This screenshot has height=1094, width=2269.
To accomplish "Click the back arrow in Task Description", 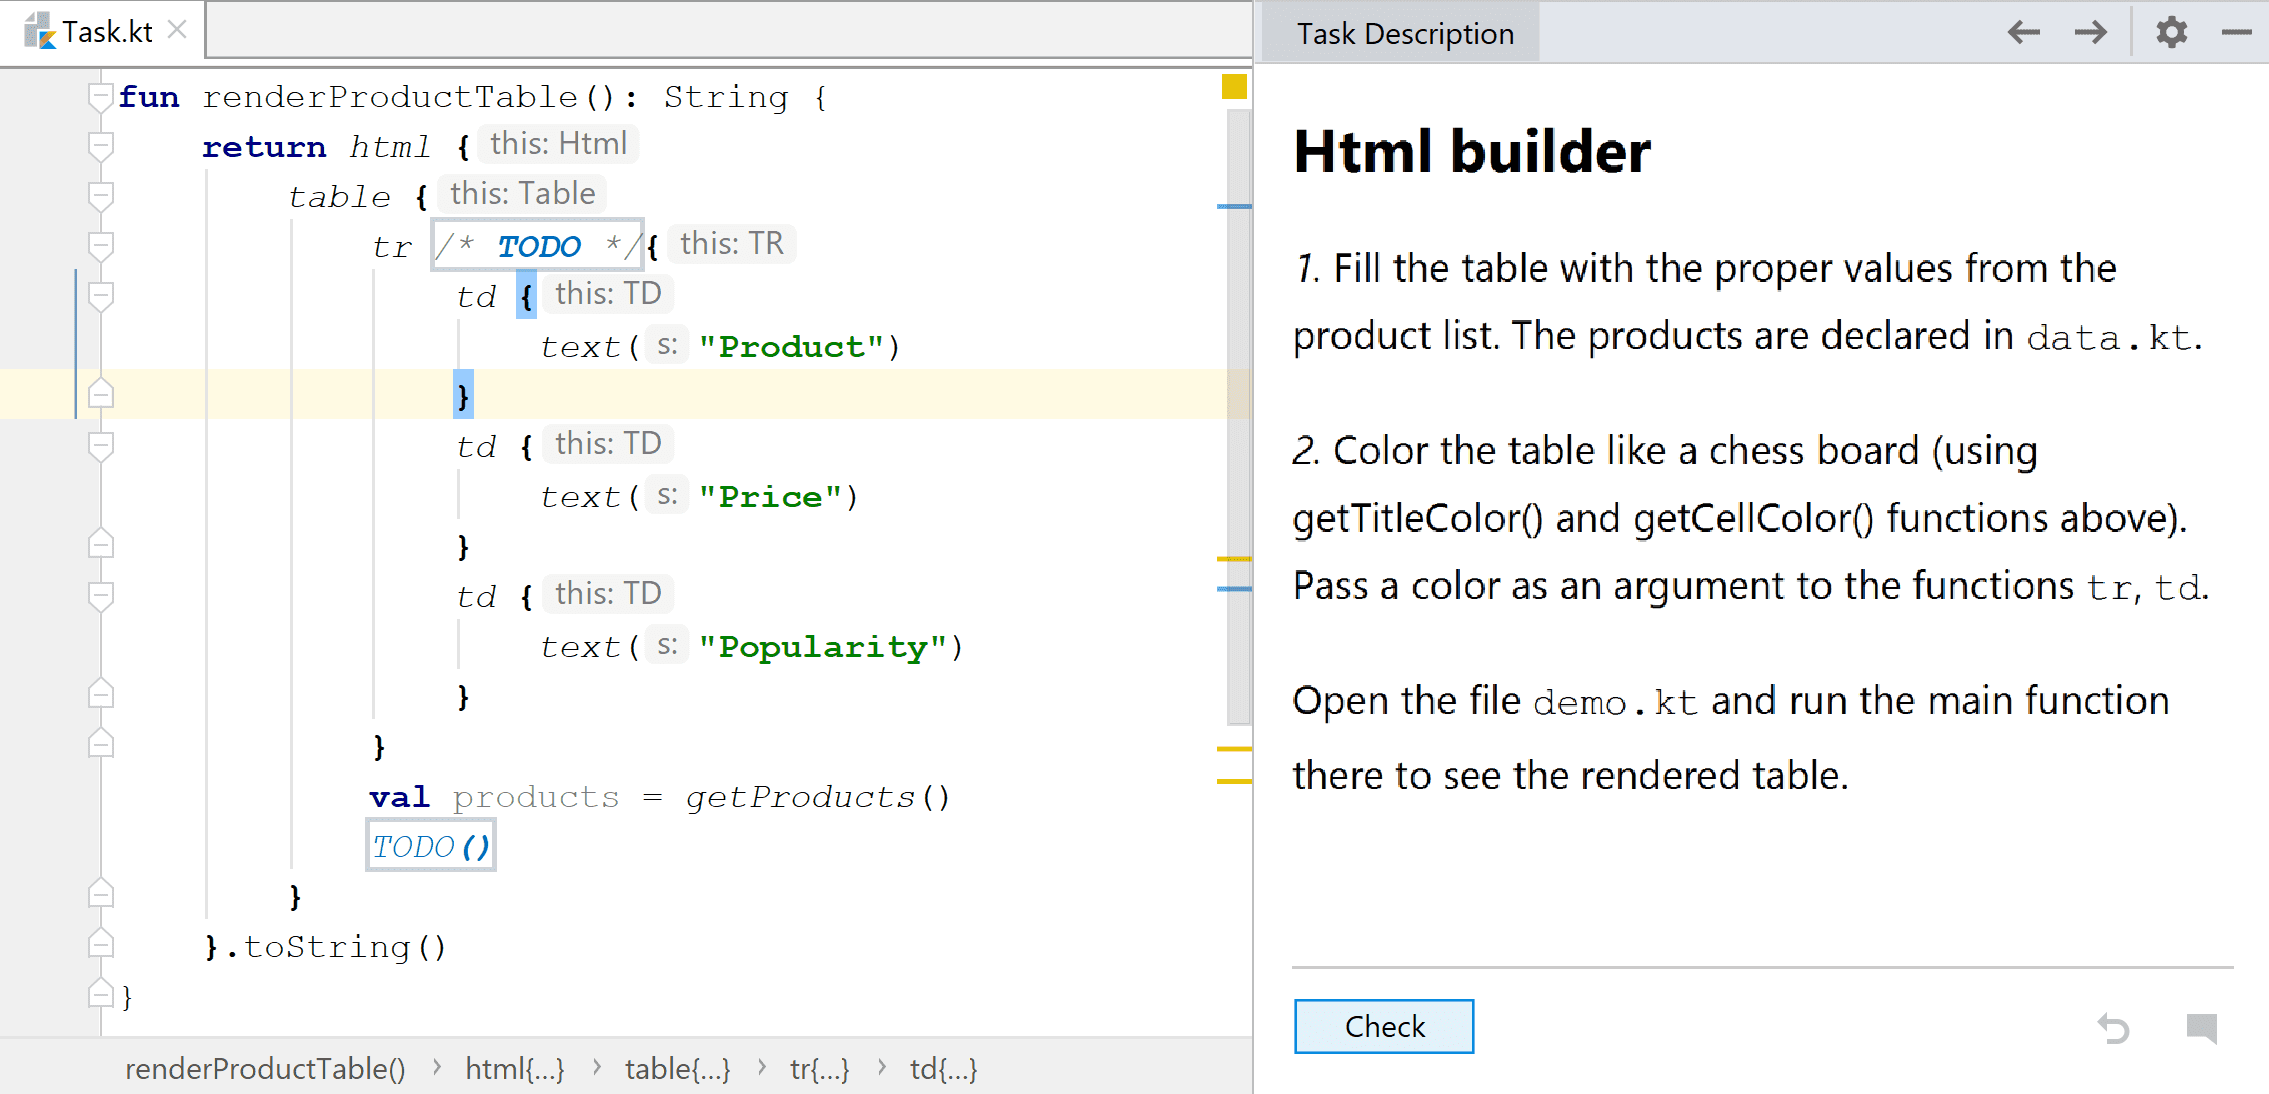I will [x=2023, y=32].
